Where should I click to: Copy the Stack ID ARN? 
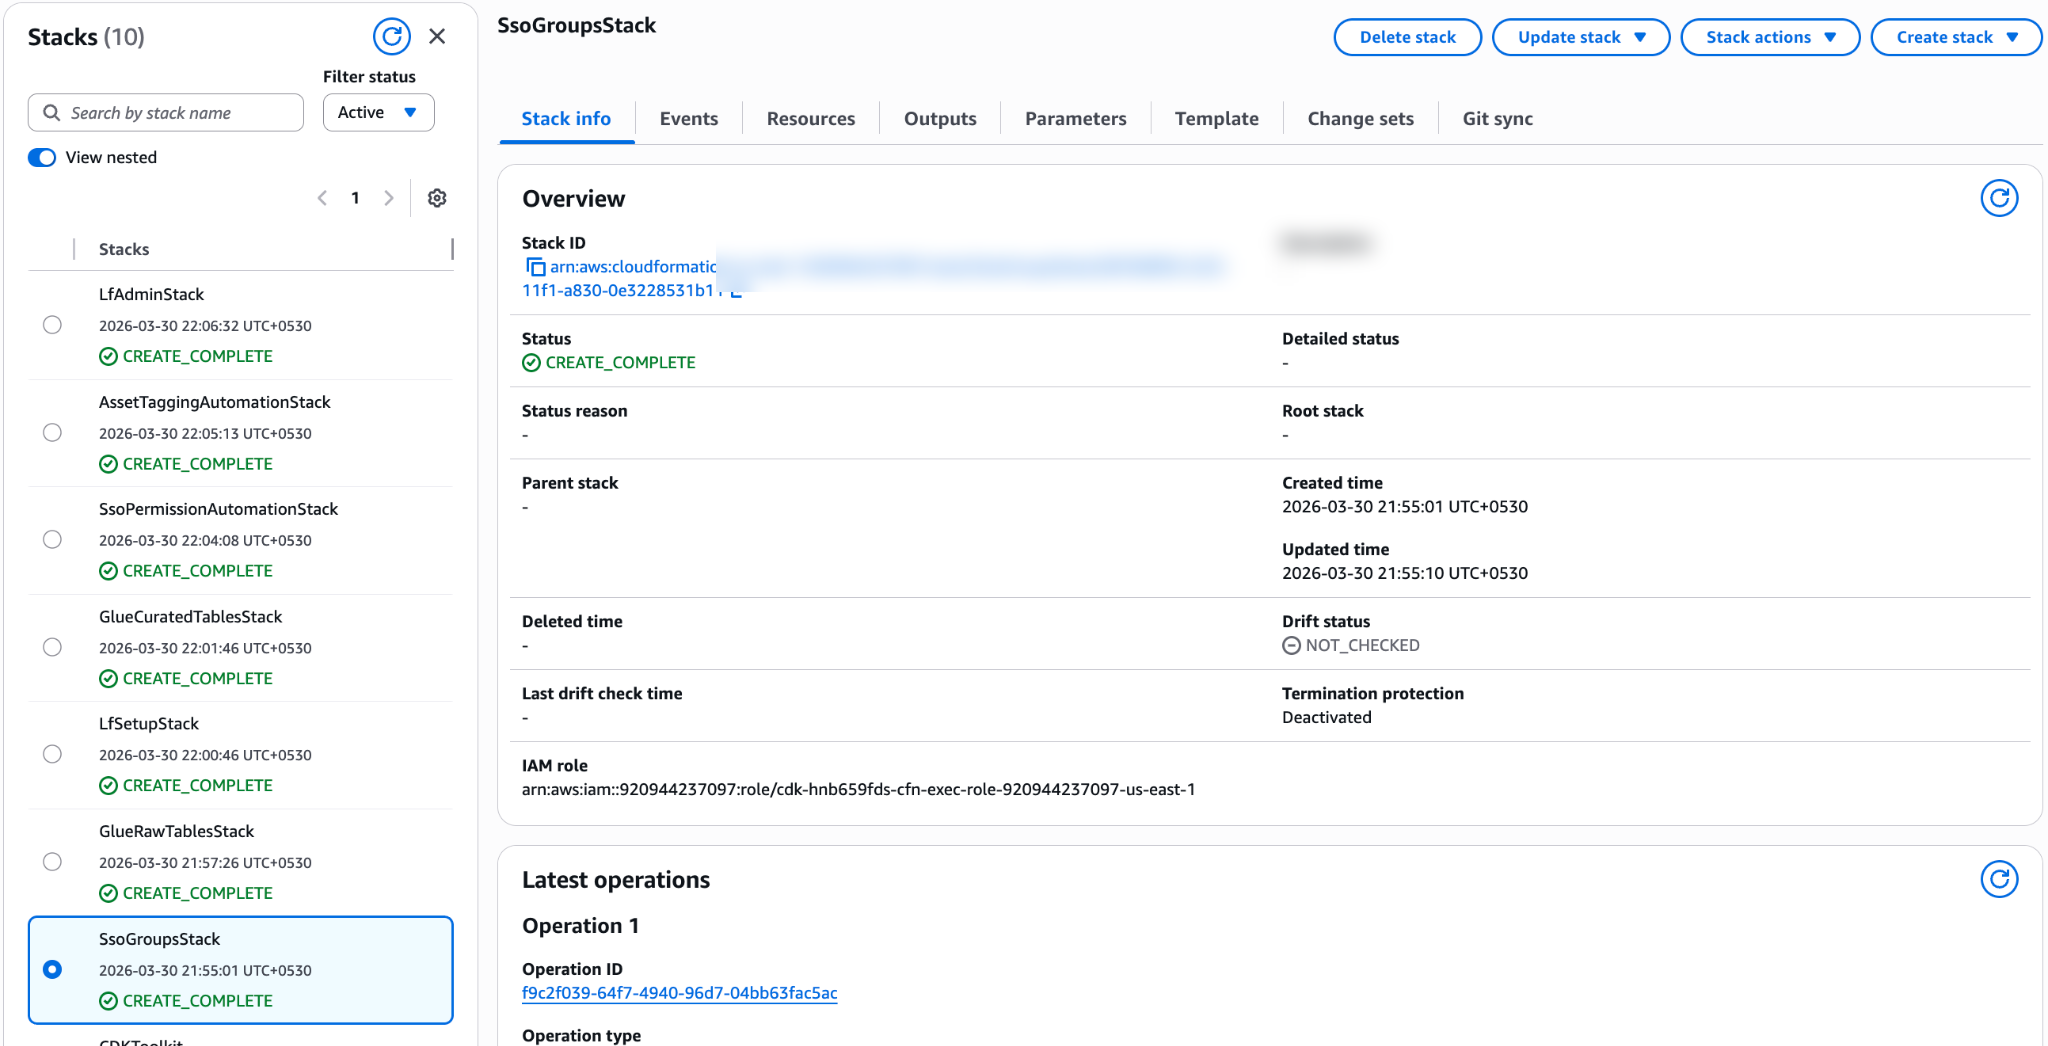click(535, 267)
